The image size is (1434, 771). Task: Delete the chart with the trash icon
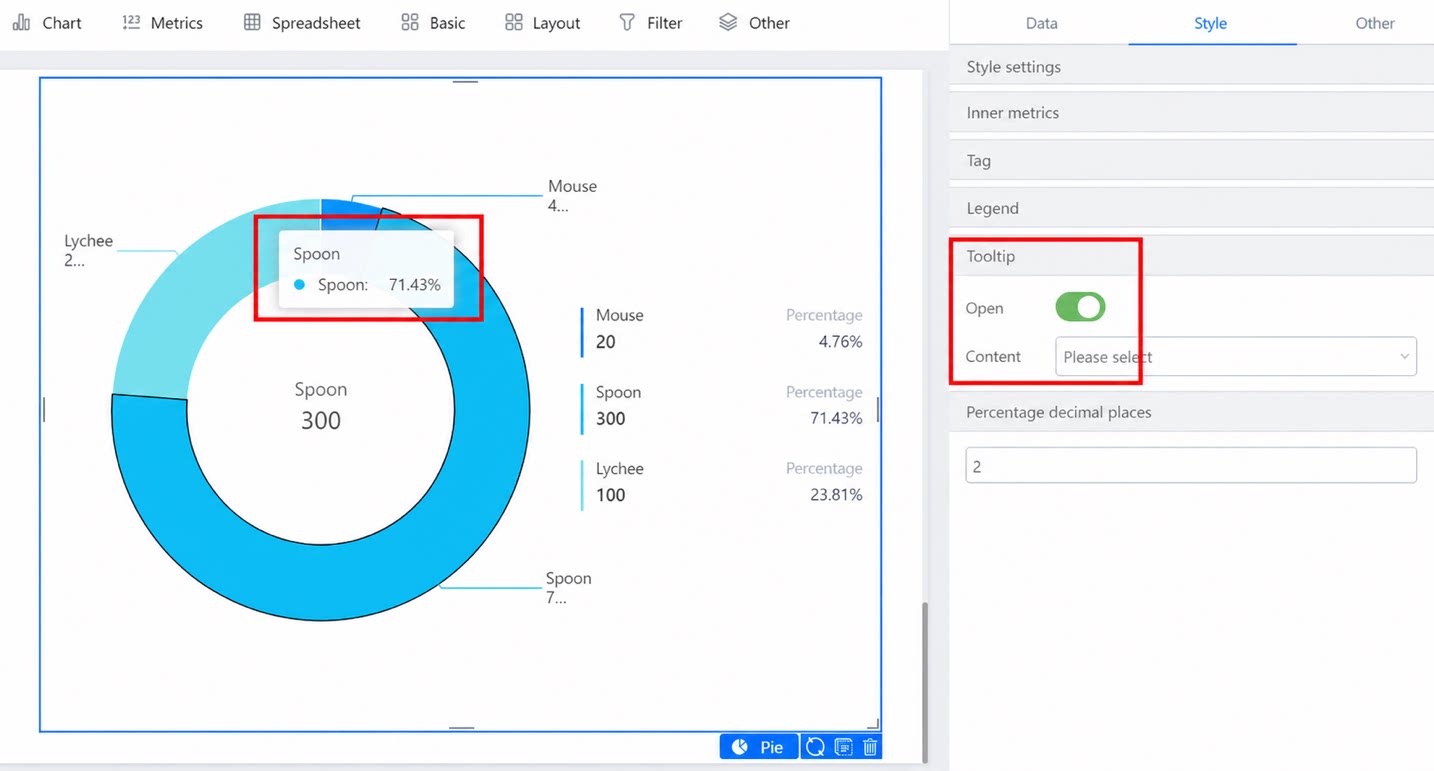[x=870, y=747]
